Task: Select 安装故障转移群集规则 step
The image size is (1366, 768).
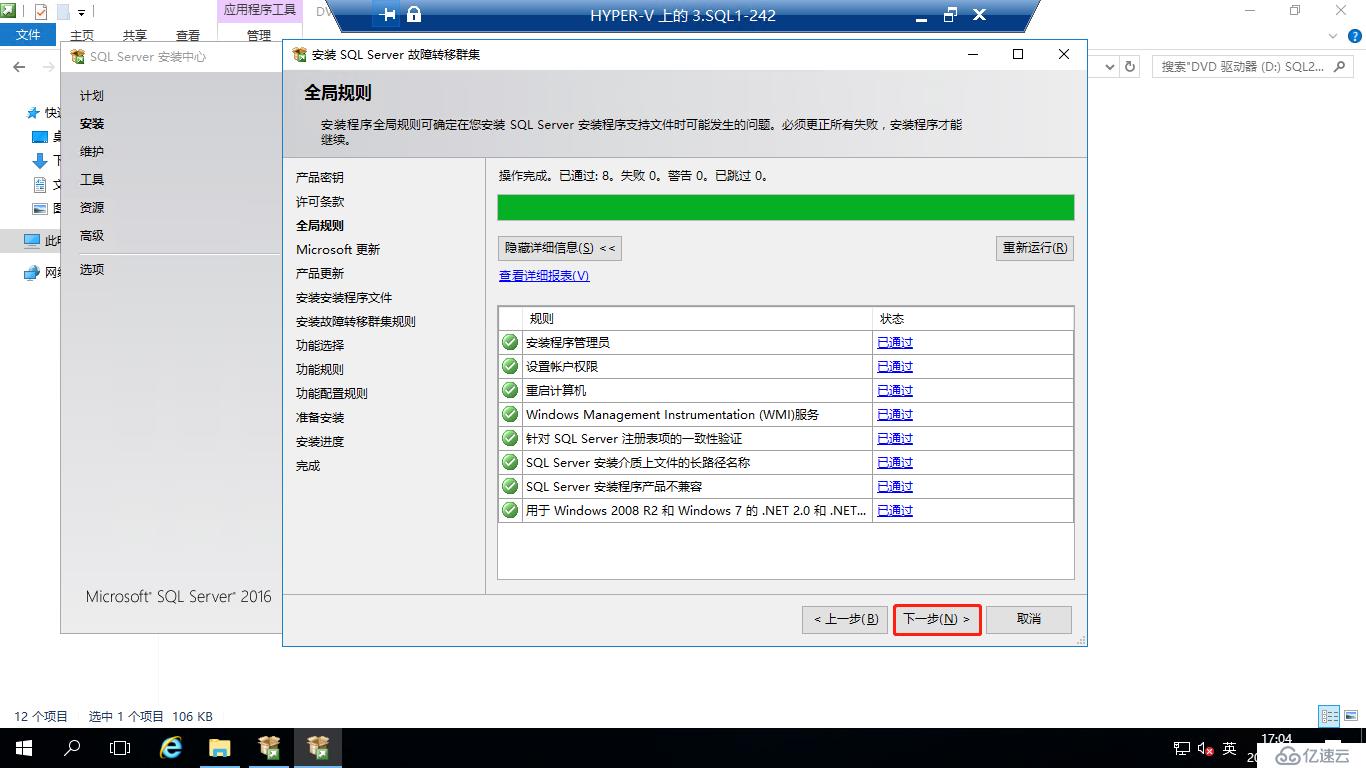Action: coord(356,321)
